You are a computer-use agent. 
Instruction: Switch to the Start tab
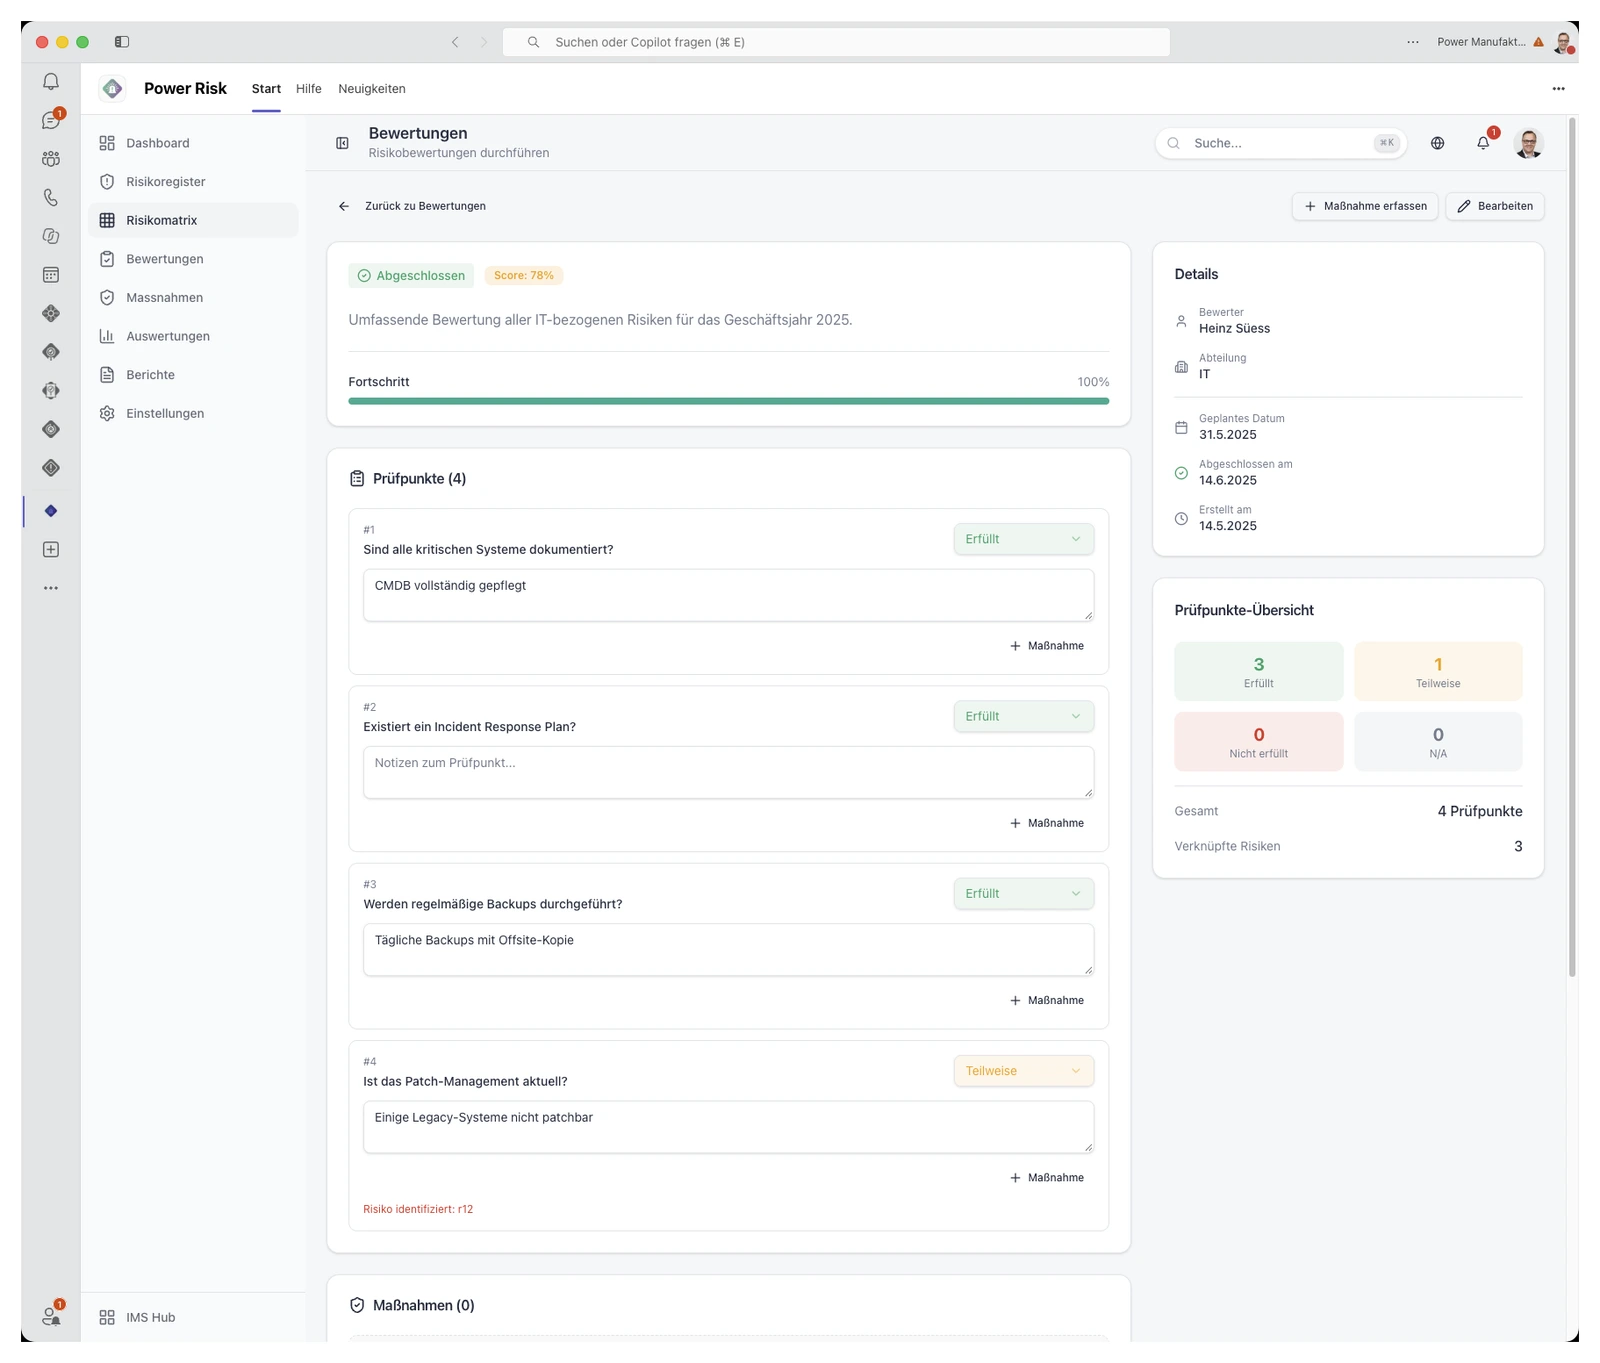point(266,89)
